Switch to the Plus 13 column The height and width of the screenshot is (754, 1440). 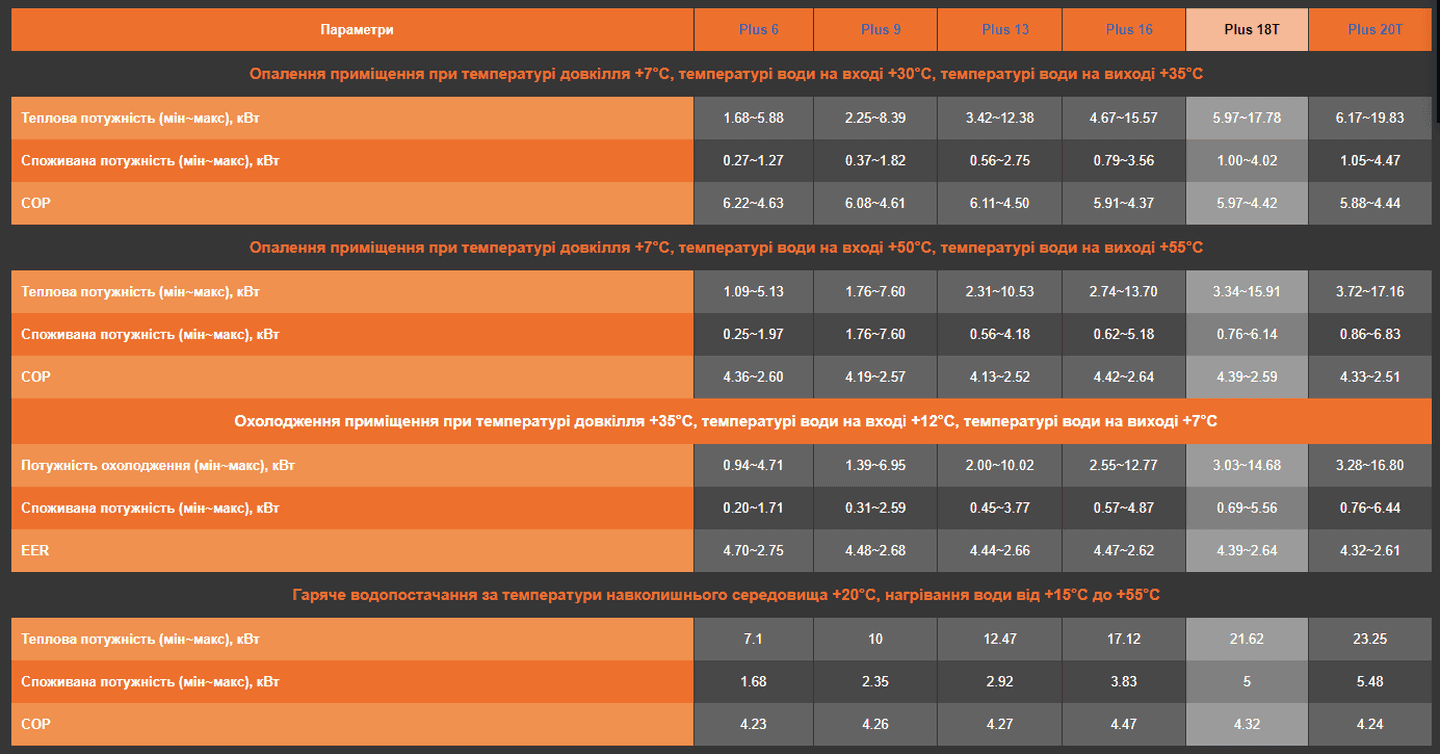1005,29
